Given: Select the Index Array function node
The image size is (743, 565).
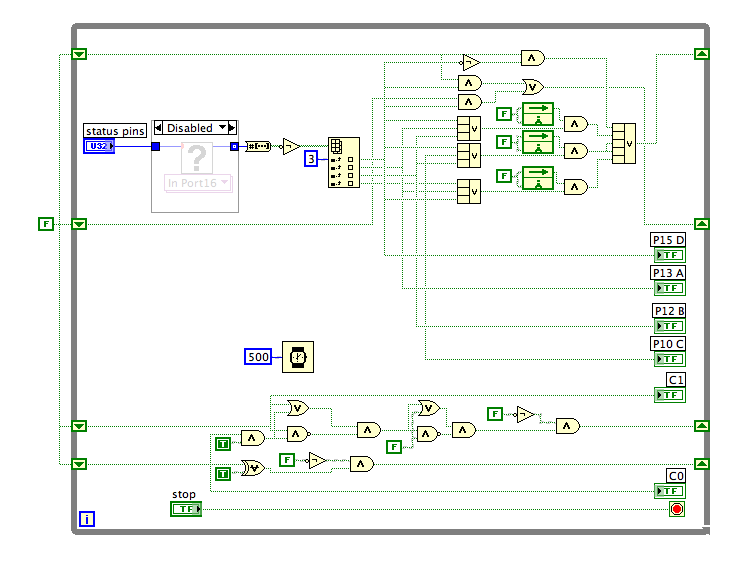Looking at the screenshot, I should [342, 163].
